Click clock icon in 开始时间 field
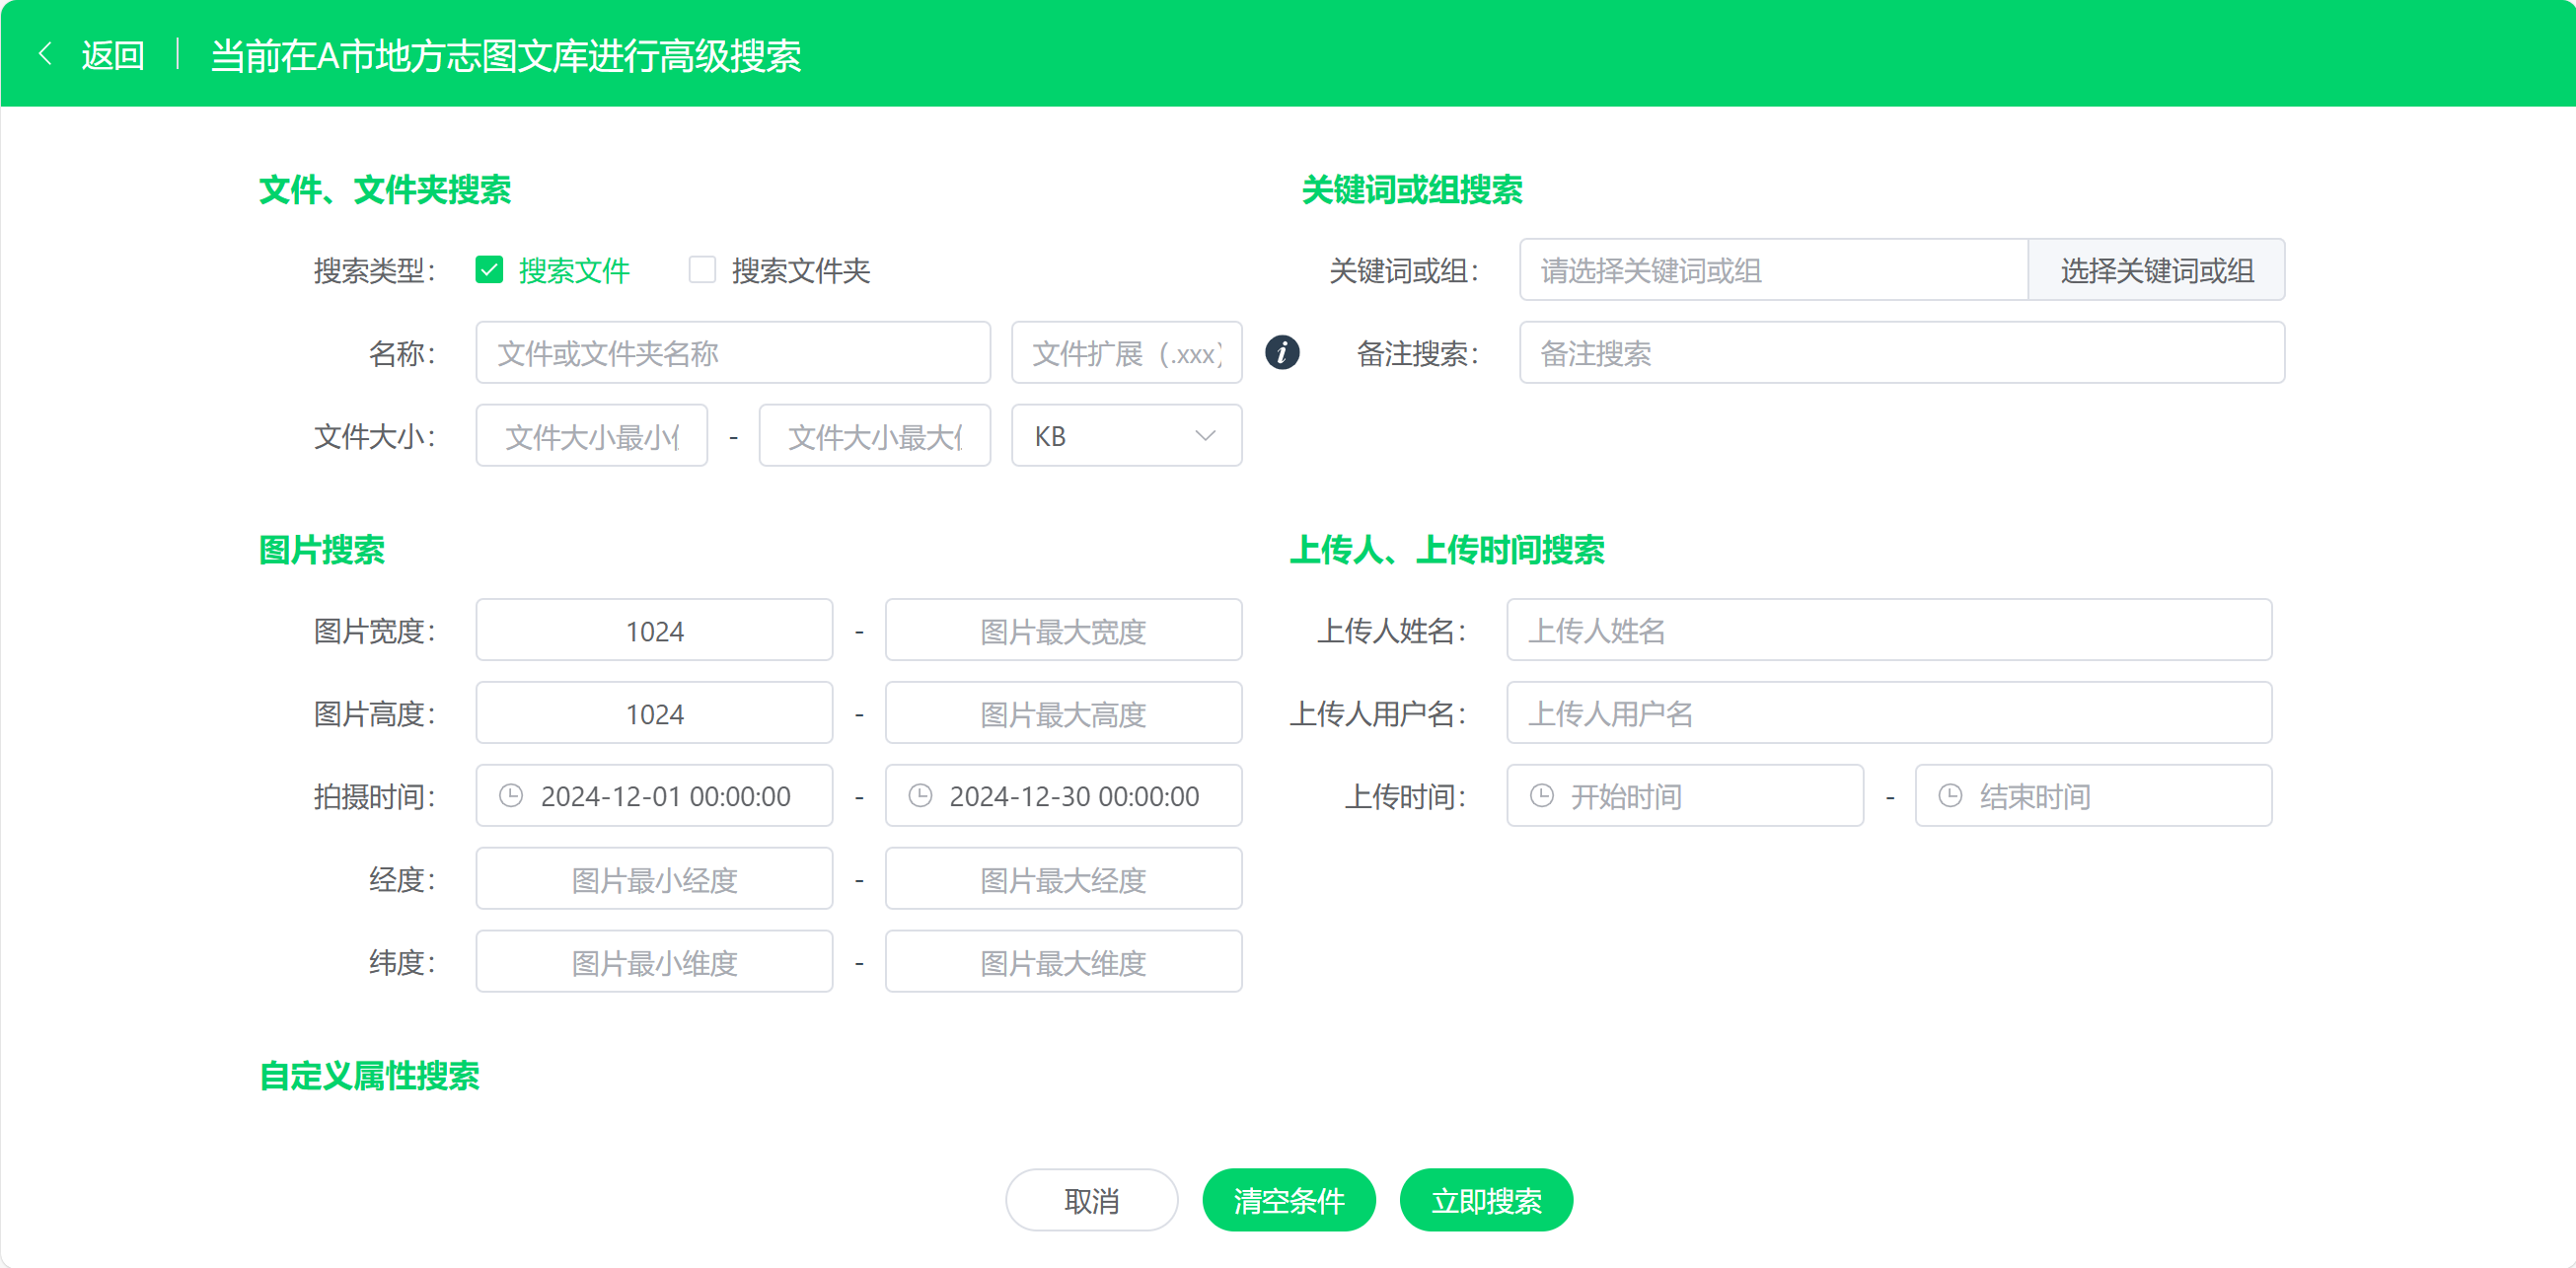 point(1542,796)
